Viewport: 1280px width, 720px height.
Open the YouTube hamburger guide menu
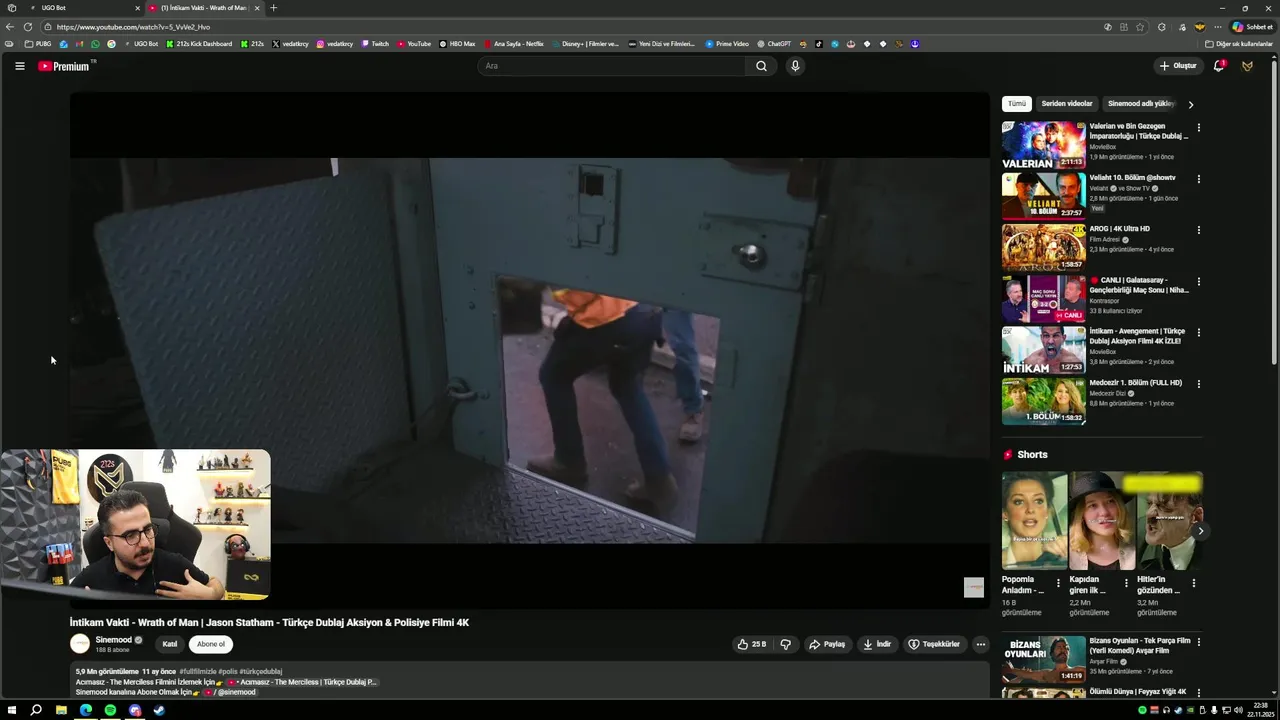[x=19, y=66]
